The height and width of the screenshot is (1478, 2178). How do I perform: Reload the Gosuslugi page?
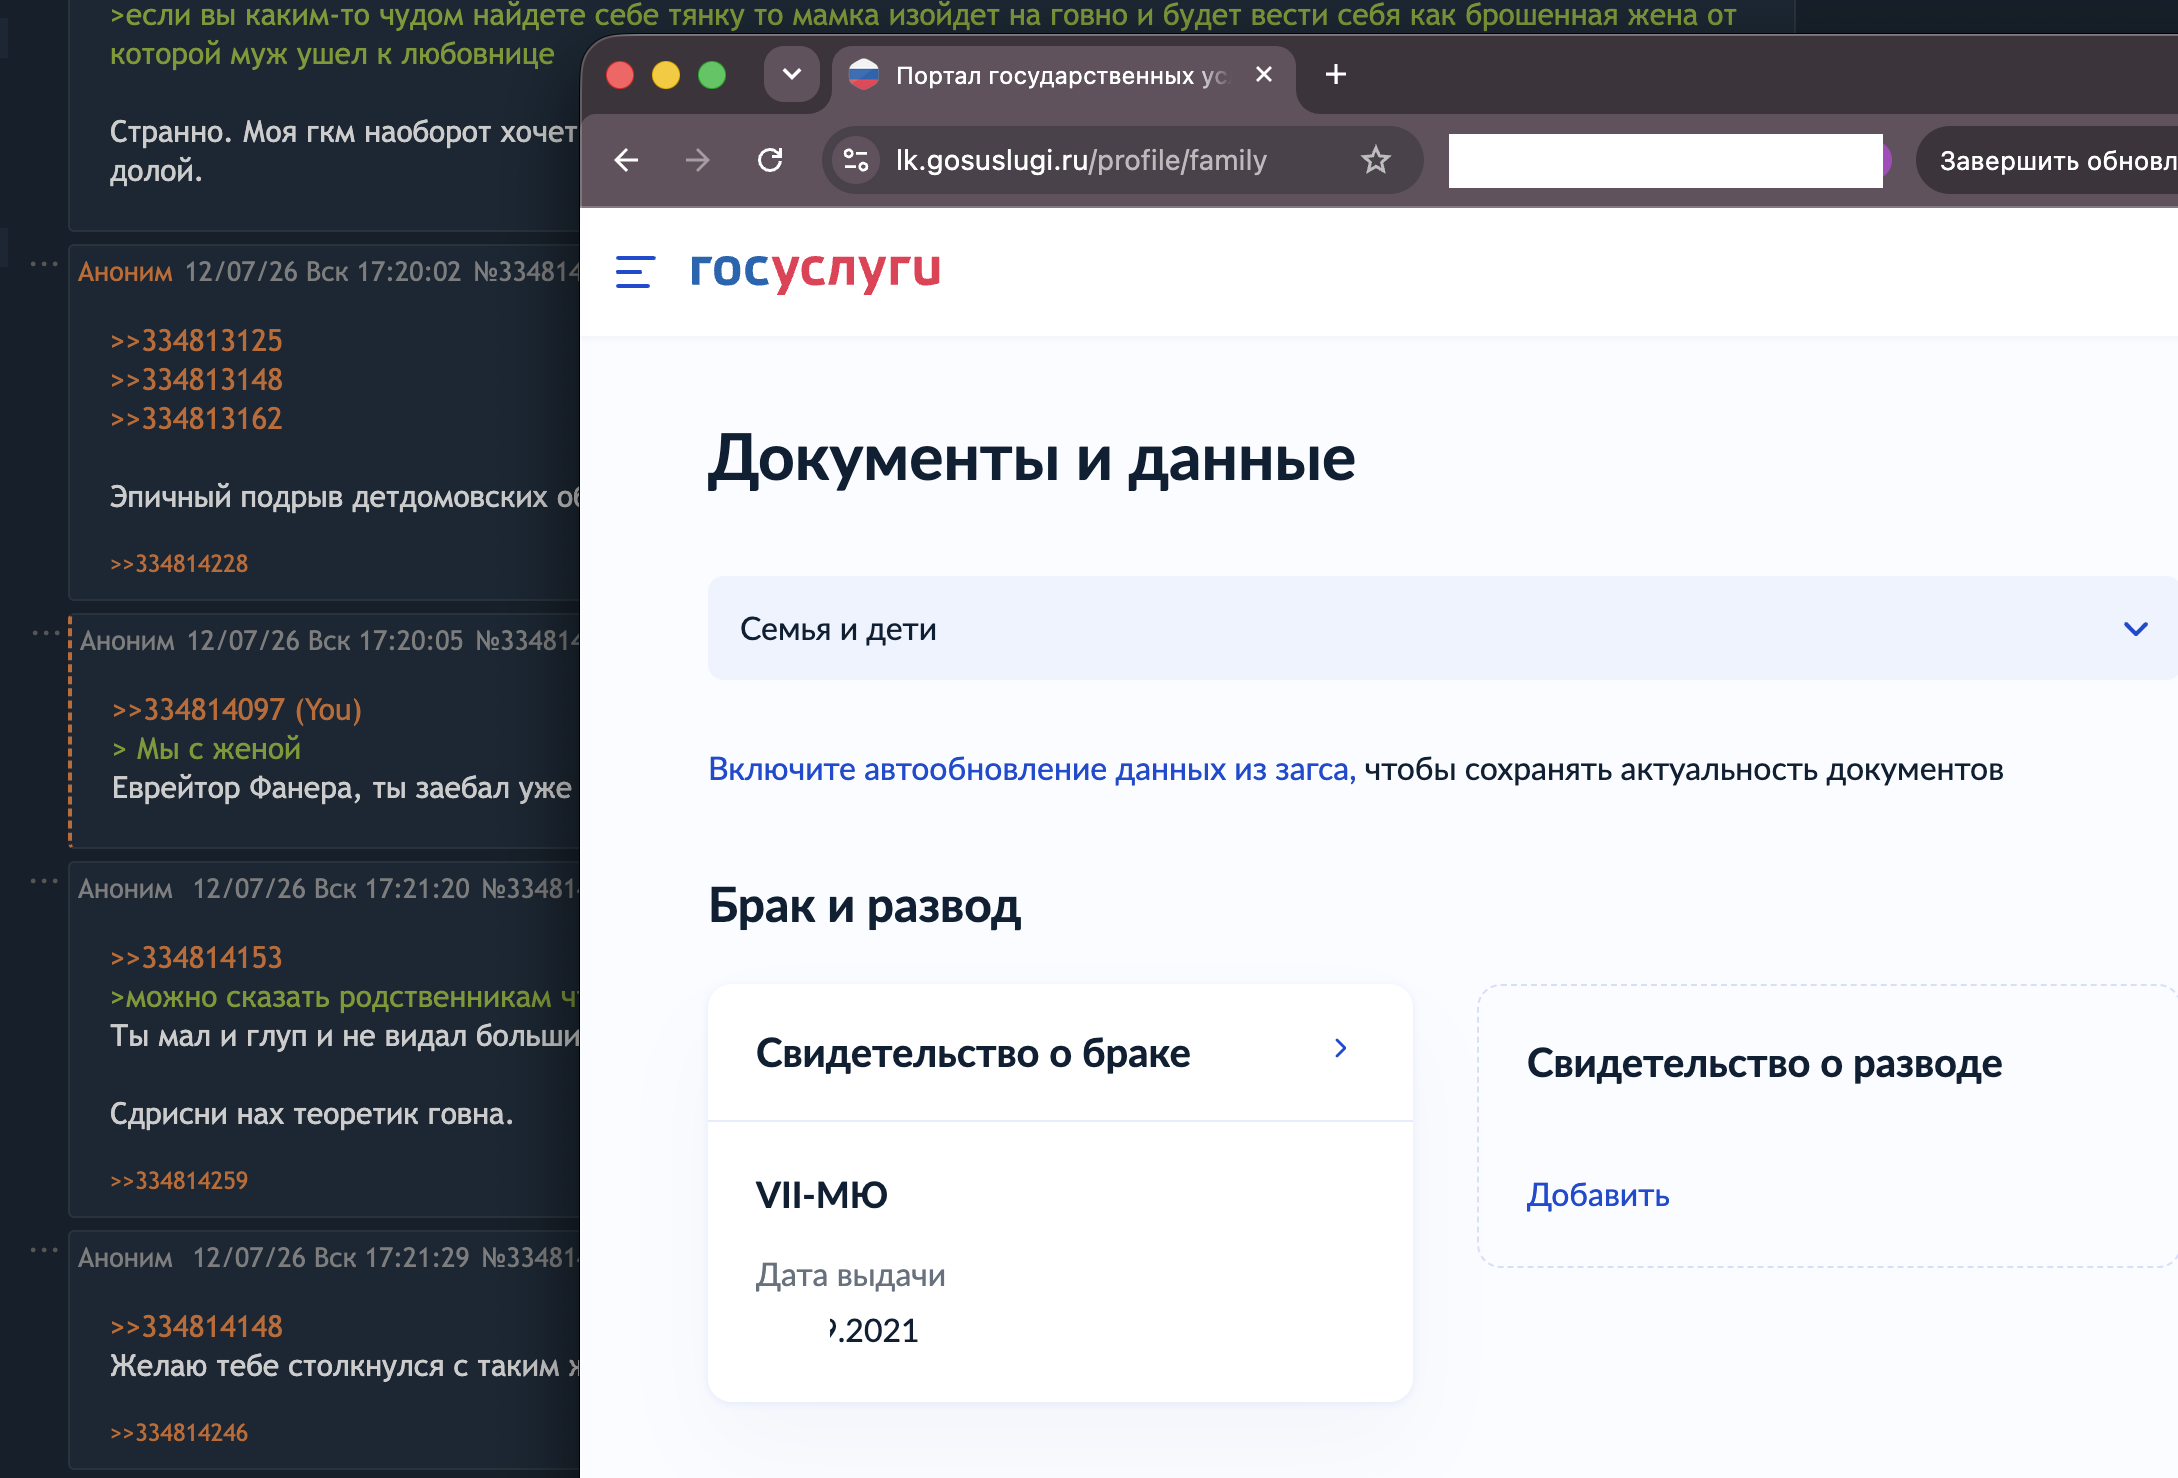click(x=770, y=160)
